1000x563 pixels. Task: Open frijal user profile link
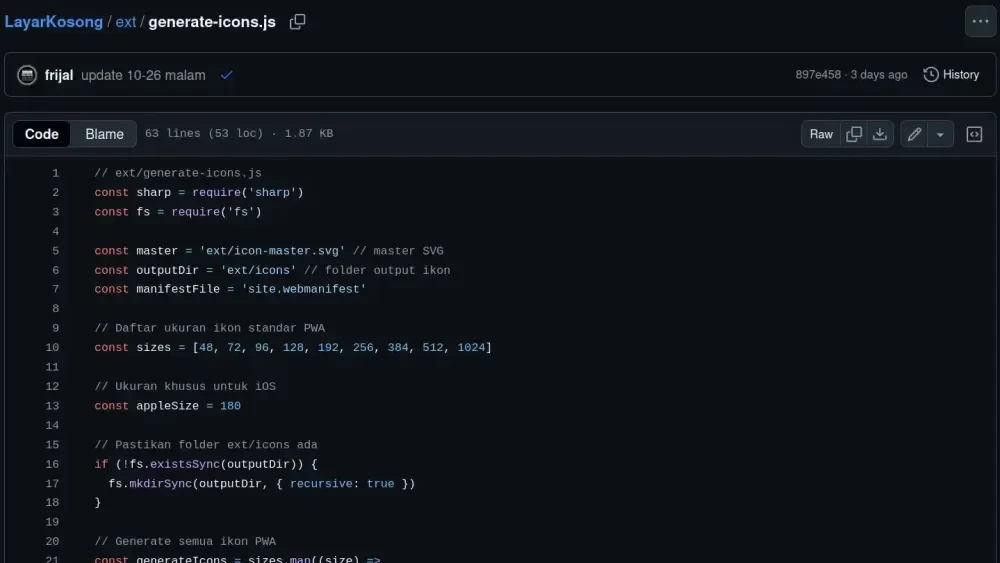coord(59,75)
